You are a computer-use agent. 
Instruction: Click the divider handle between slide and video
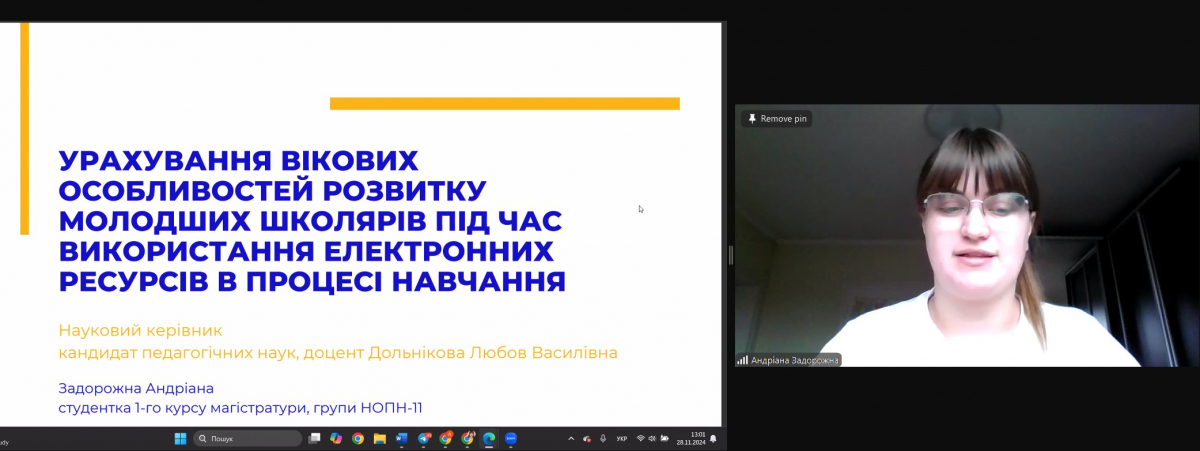point(730,255)
